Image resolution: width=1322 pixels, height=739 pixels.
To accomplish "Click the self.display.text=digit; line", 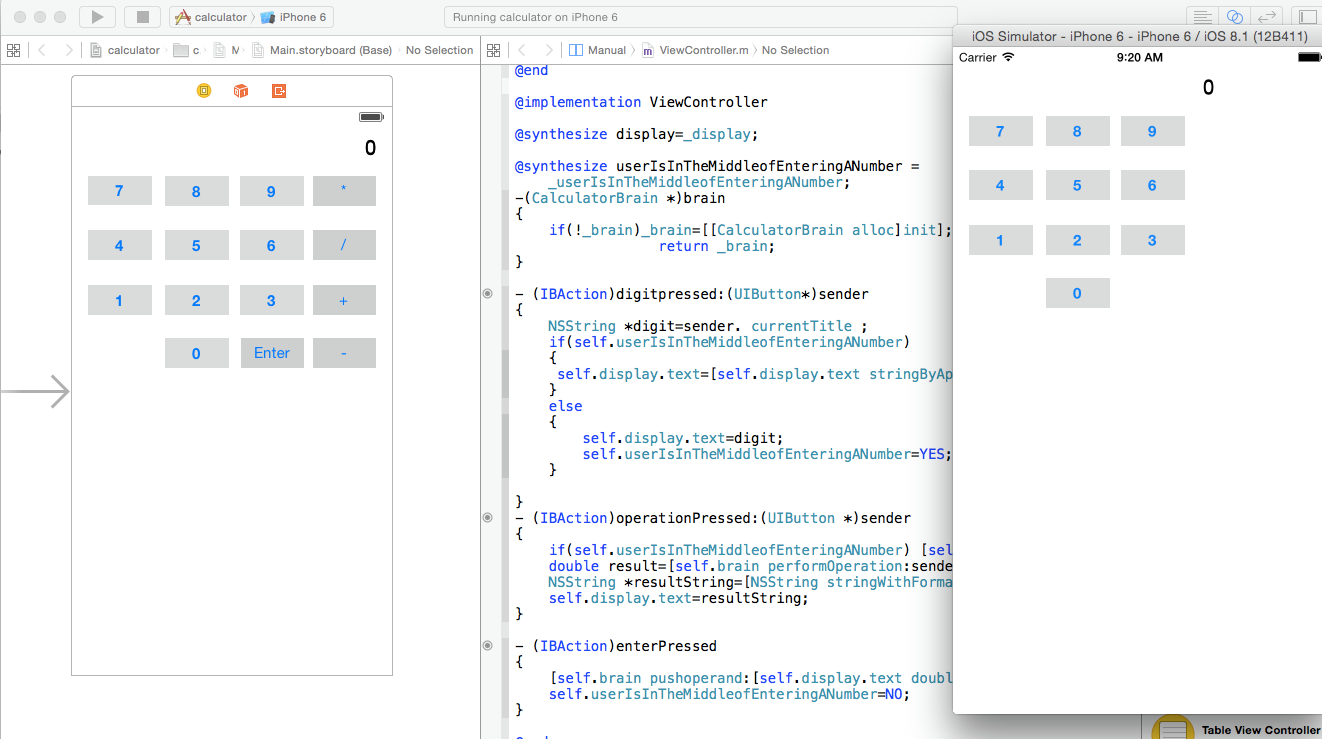I will pyautogui.click(x=683, y=438).
